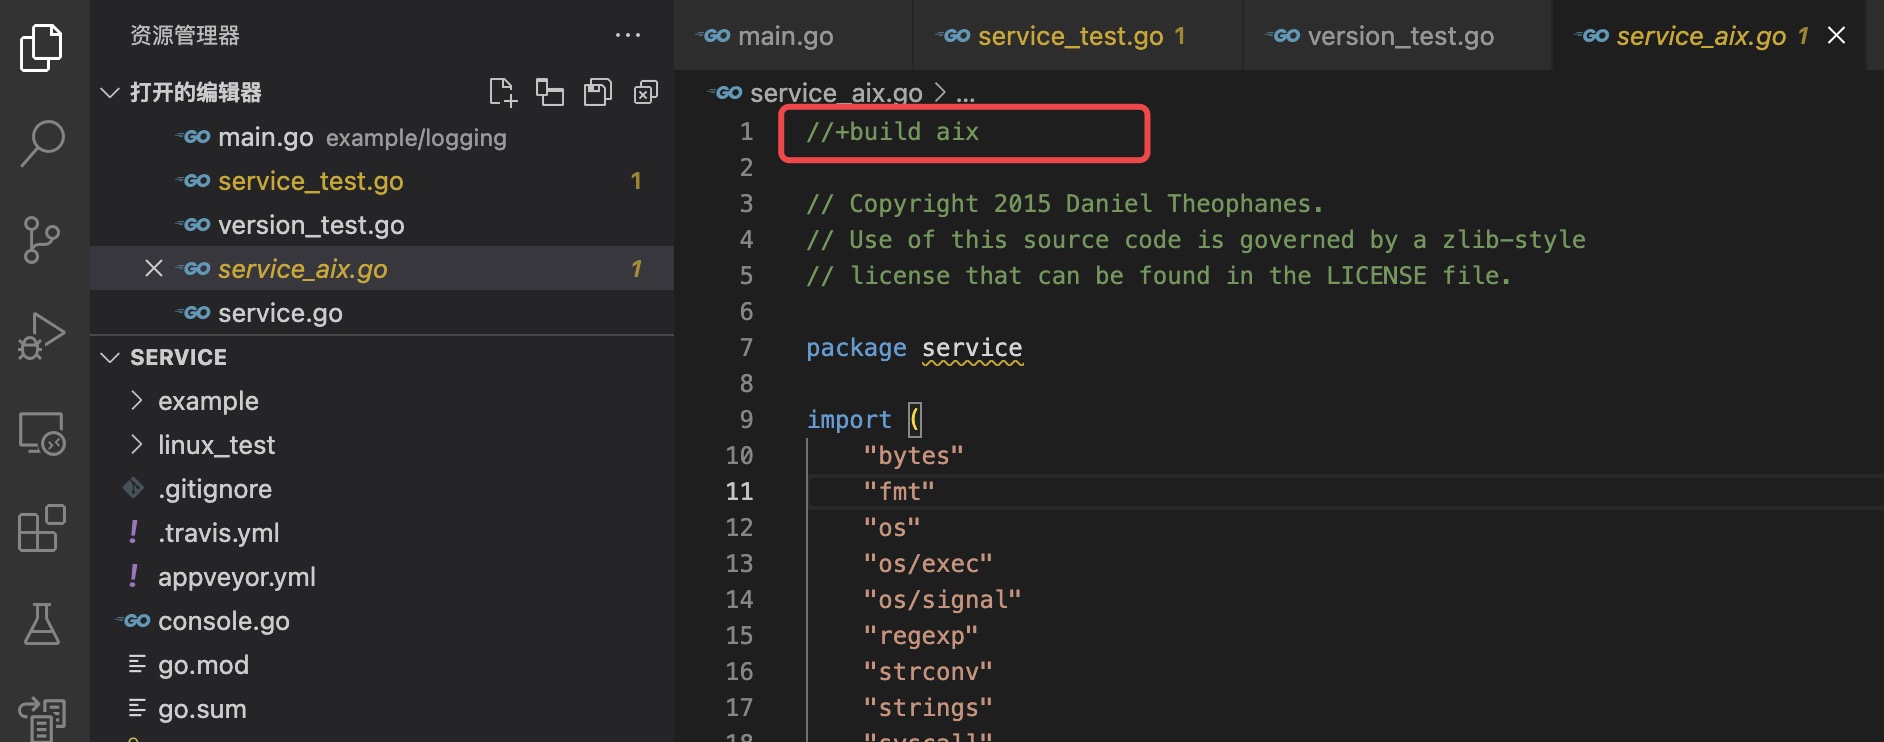The image size is (1884, 742).
Task: Click the '//+build aix' comment line
Action: click(893, 132)
